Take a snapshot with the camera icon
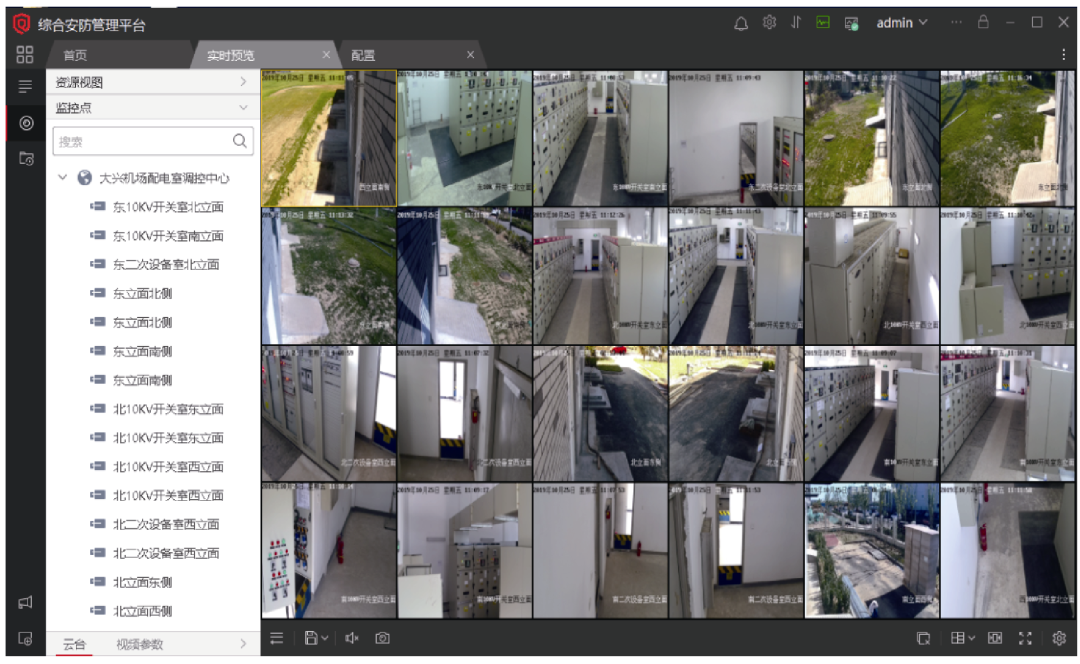Image resolution: width=1080 pixels, height=664 pixels. 382,639
